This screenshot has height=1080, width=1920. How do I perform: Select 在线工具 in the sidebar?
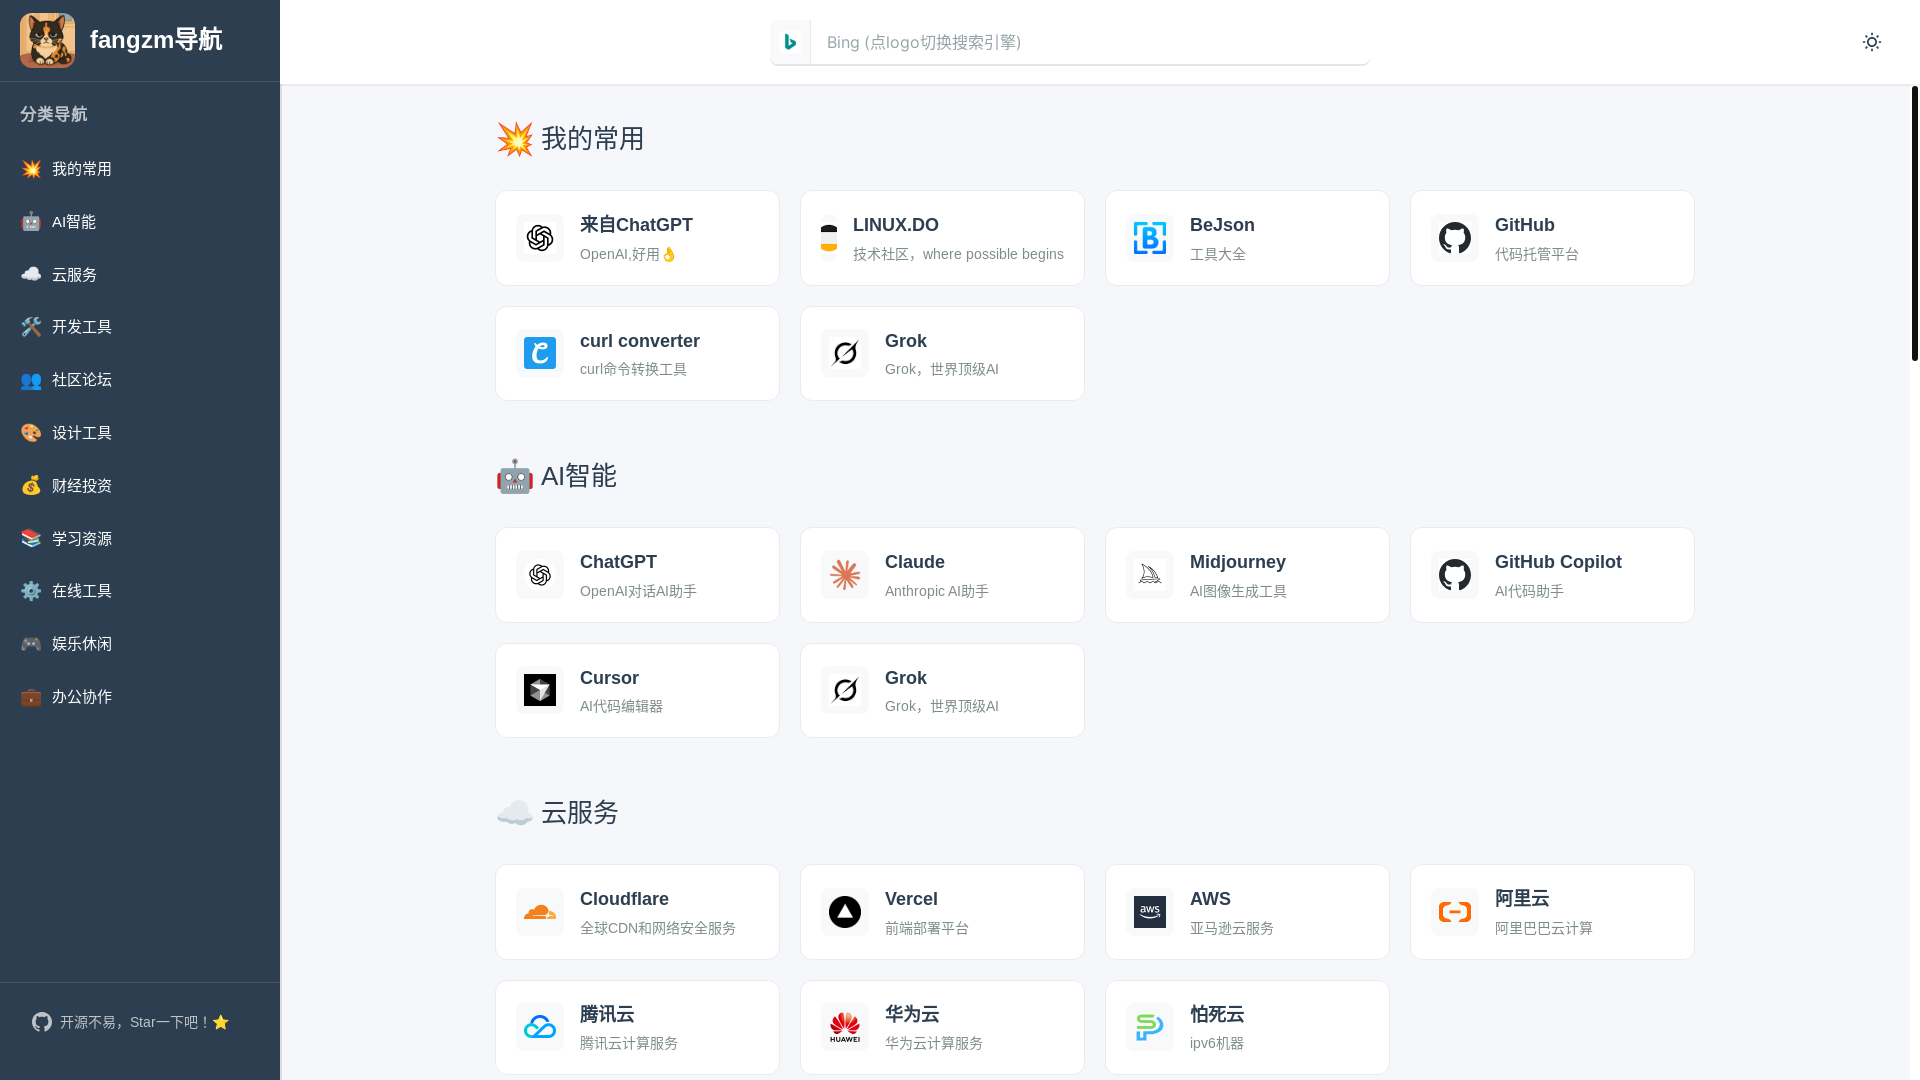click(x=140, y=591)
